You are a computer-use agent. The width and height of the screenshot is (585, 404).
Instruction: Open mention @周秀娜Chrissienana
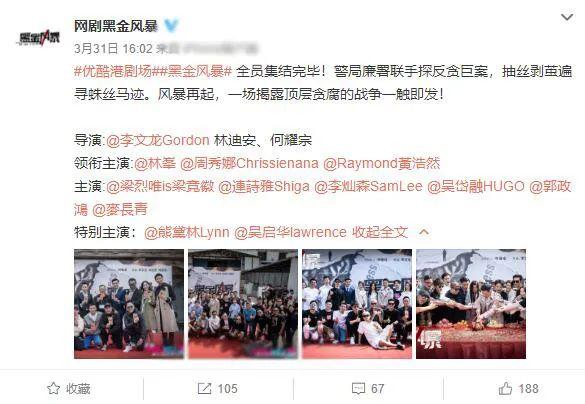pos(249,163)
